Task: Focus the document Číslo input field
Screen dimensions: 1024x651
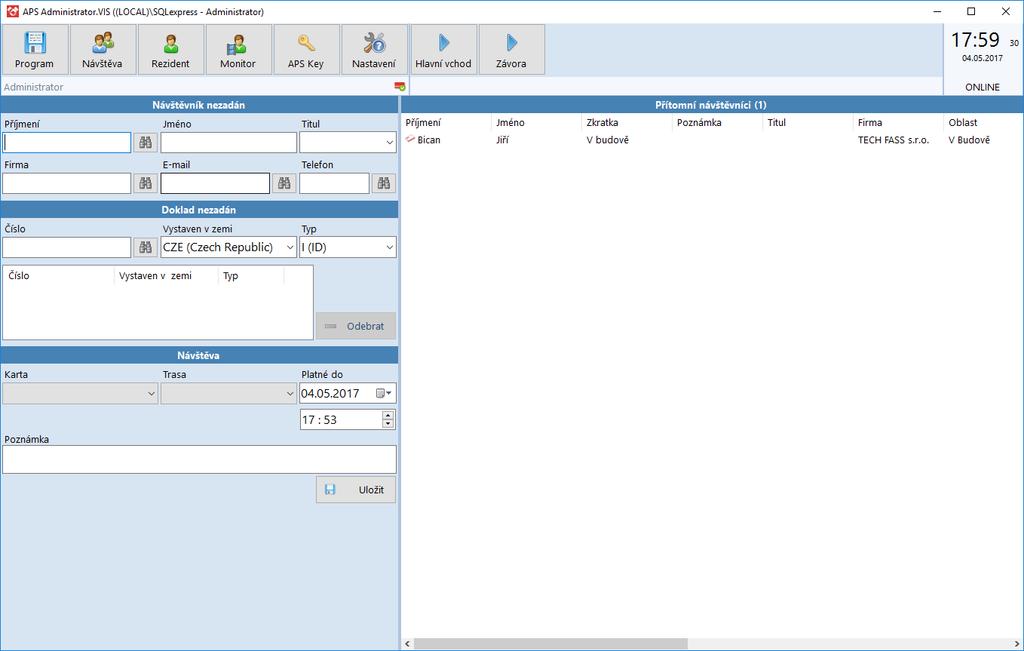Action: tap(67, 247)
